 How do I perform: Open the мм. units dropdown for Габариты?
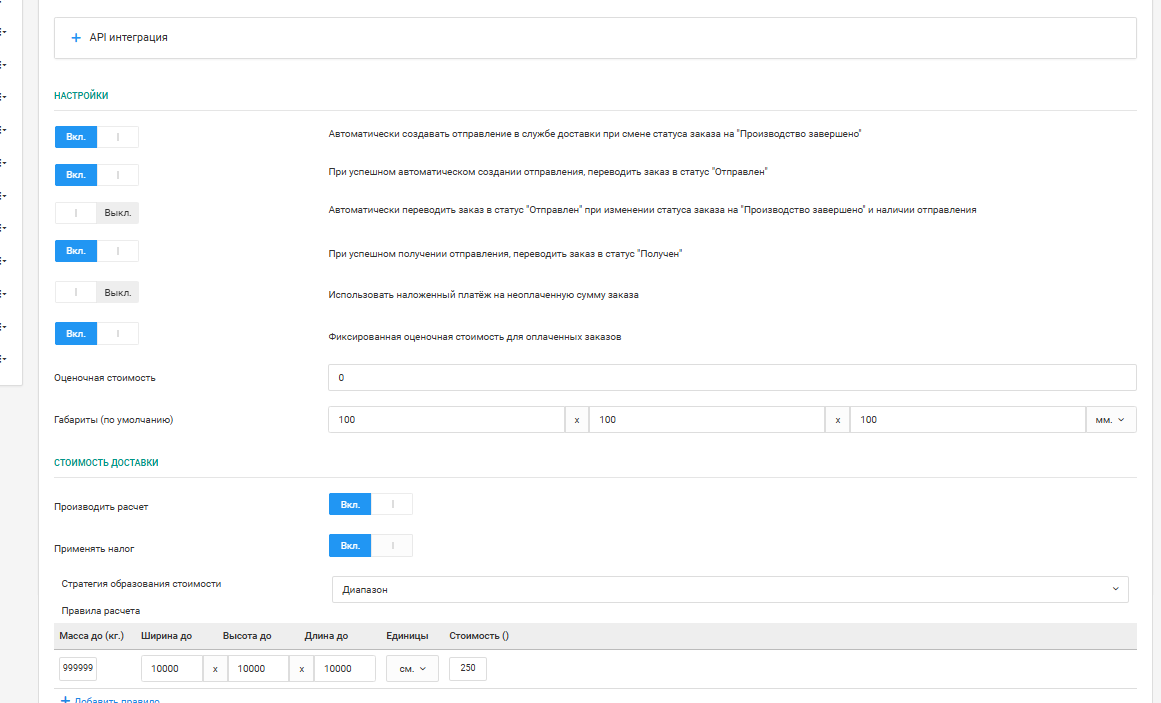tap(1111, 420)
